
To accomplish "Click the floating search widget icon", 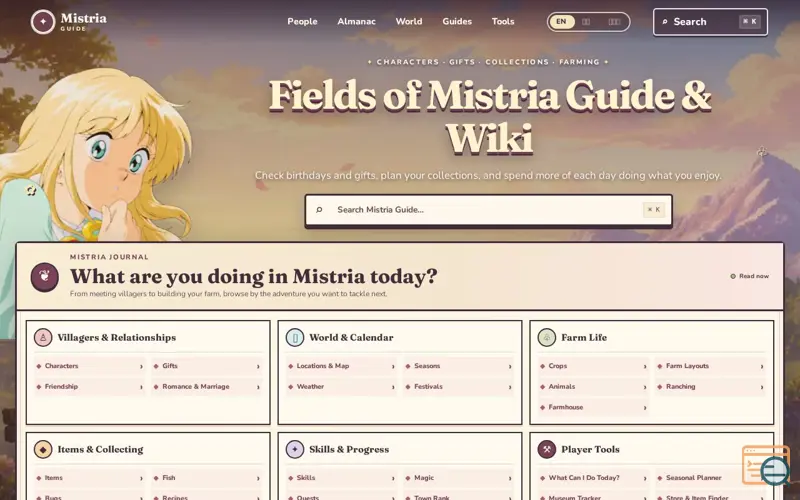I will [x=766, y=465].
